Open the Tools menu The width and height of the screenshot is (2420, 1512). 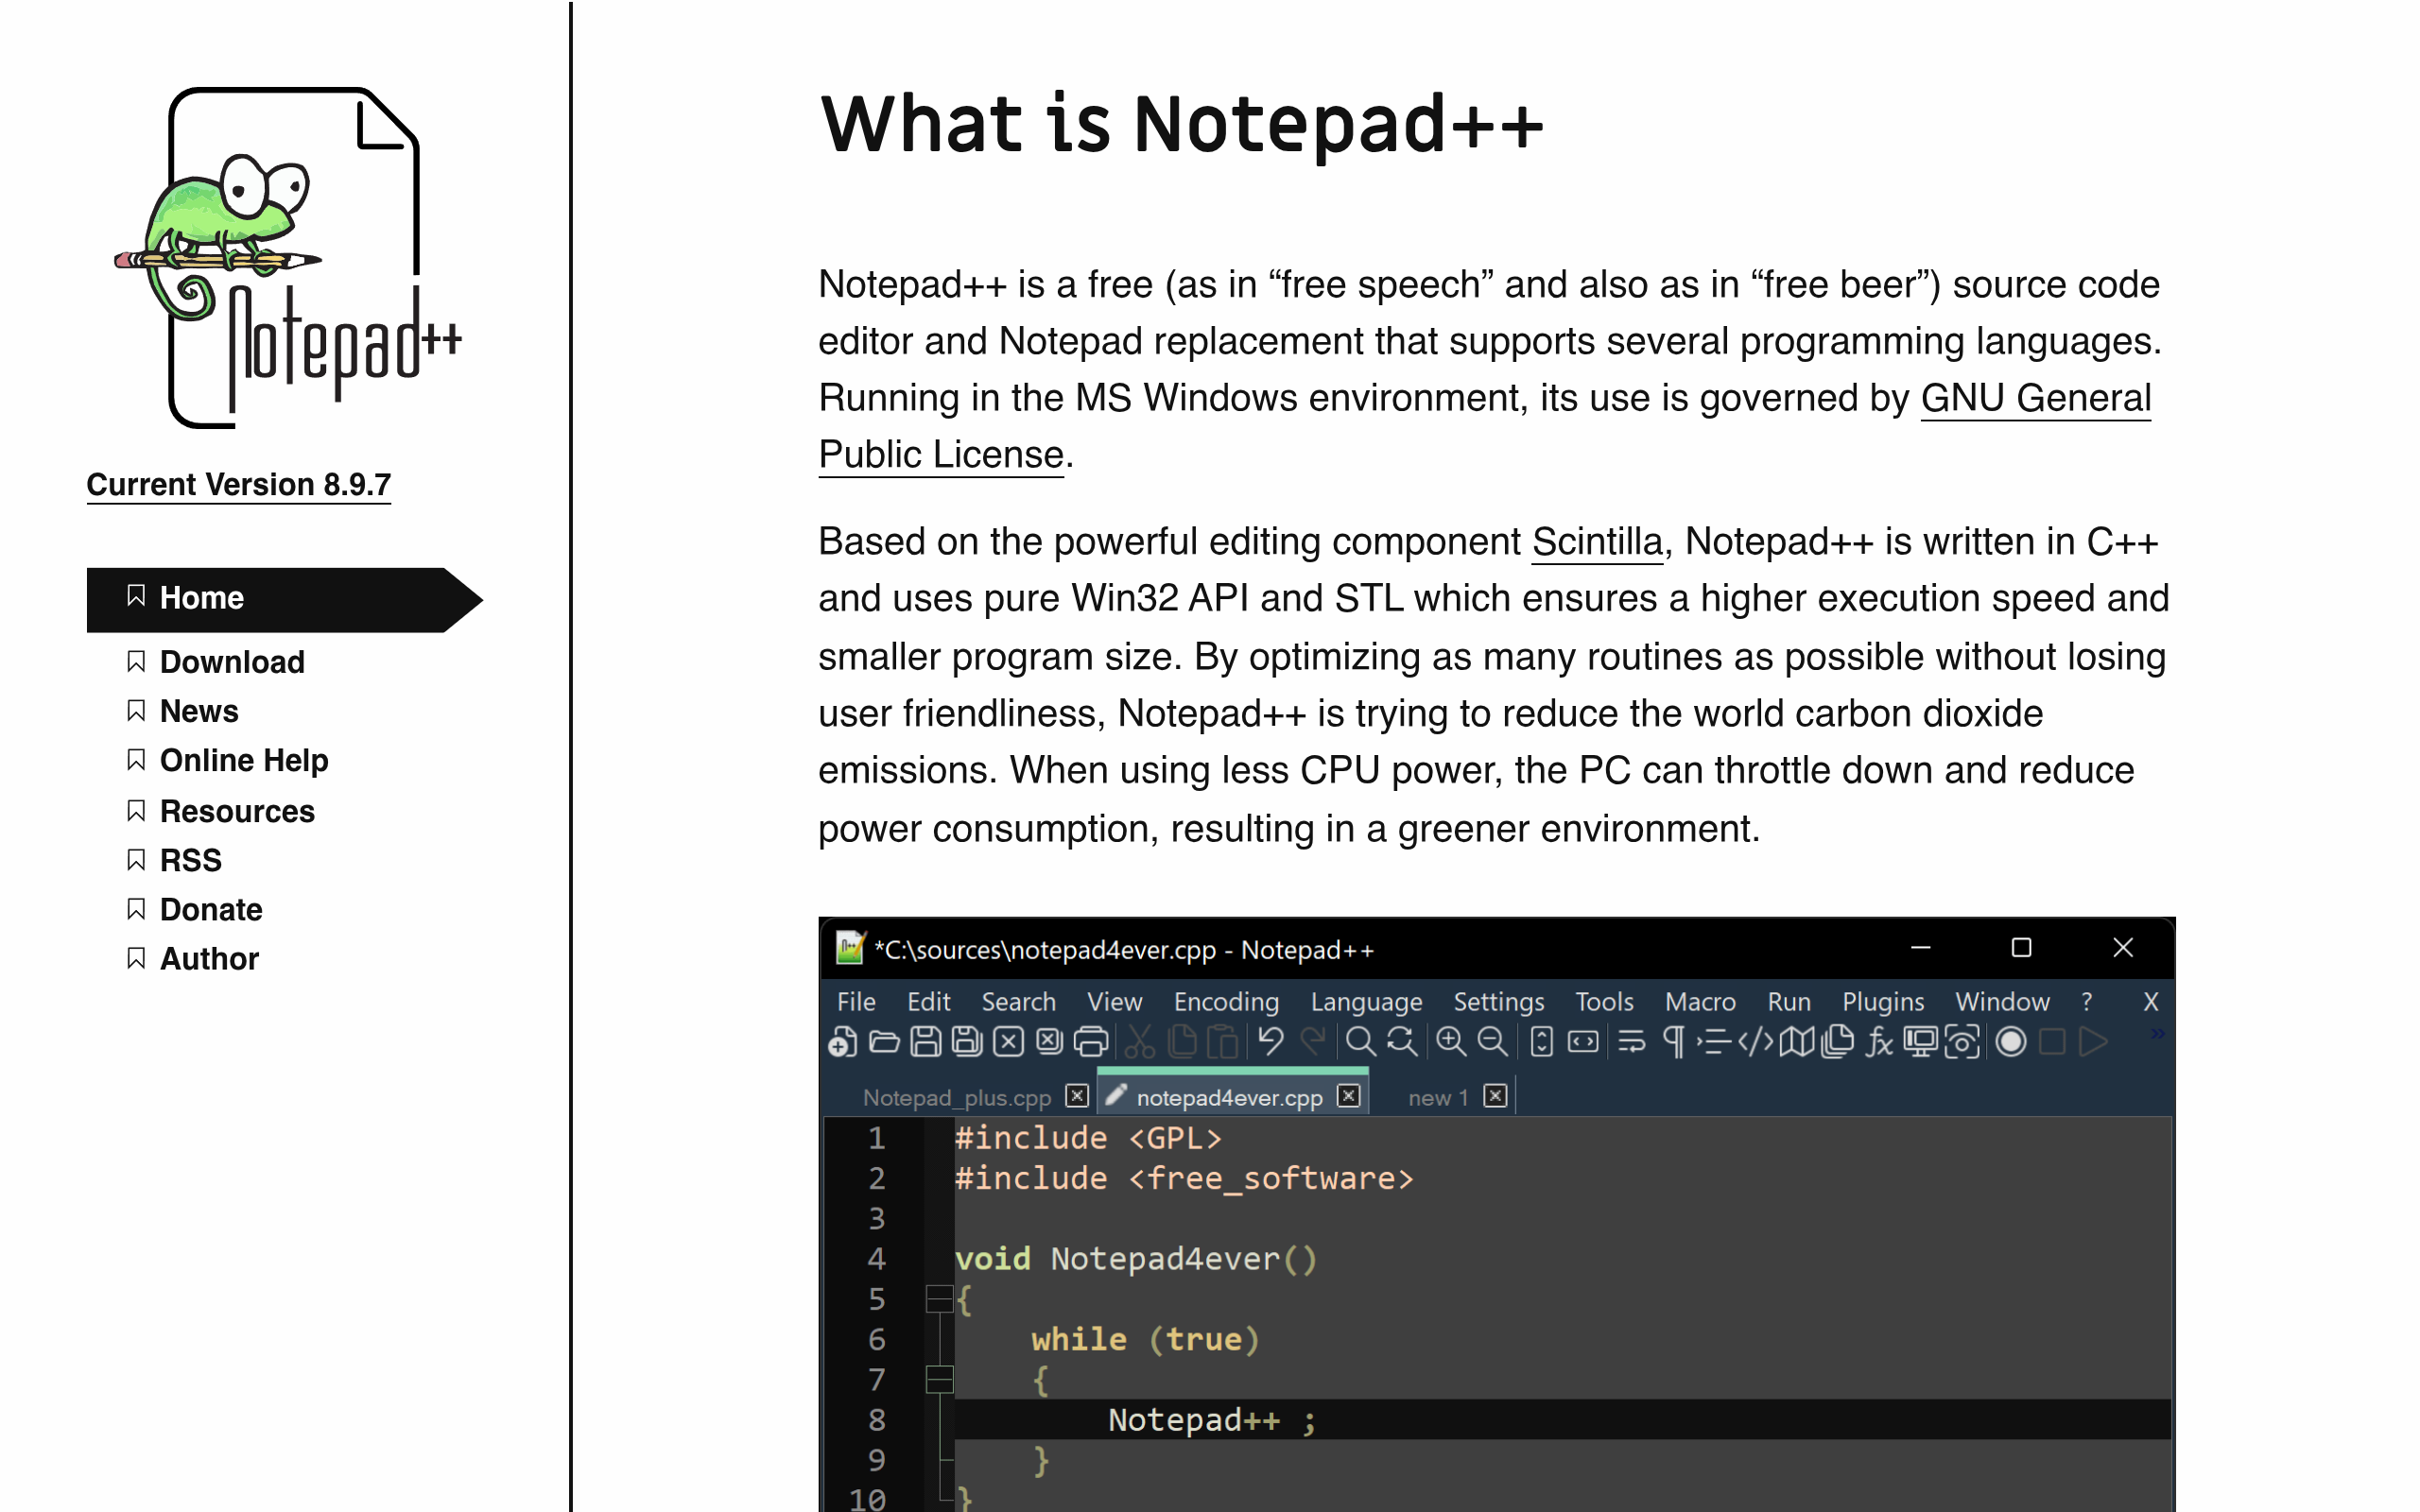(1604, 1002)
